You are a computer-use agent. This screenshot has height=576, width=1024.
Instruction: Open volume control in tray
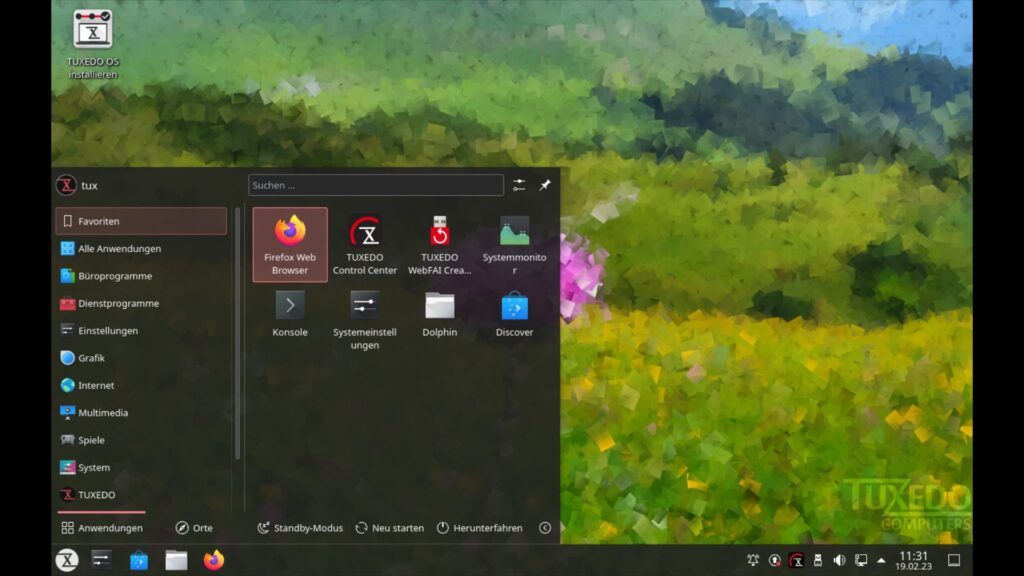coord(839,560)
